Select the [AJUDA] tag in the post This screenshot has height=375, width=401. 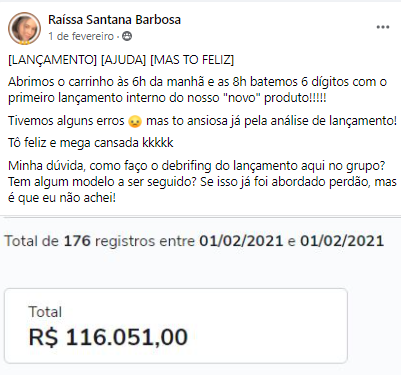[x=123, y=60]
